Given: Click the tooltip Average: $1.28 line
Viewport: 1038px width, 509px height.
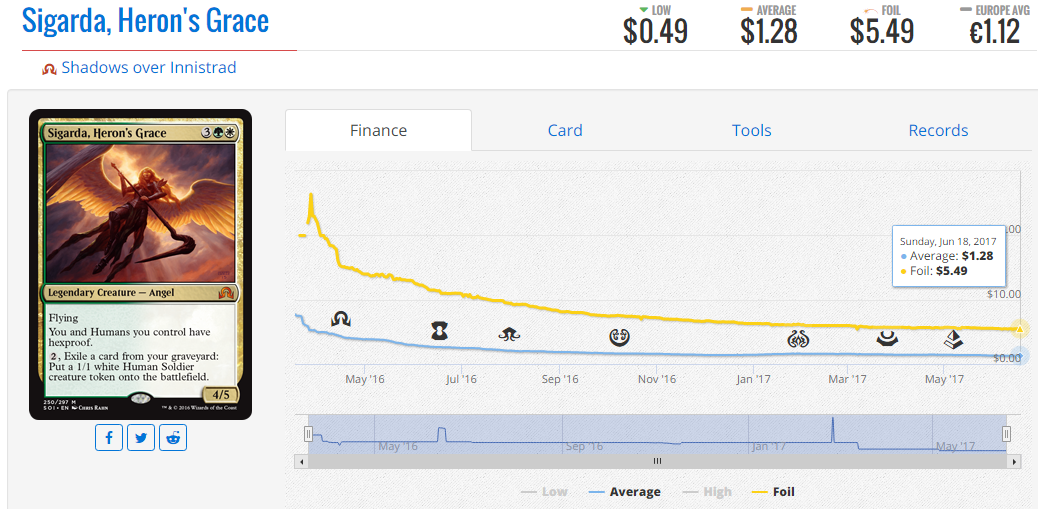Looking at the screenshot, I should (x=947, y=255).
